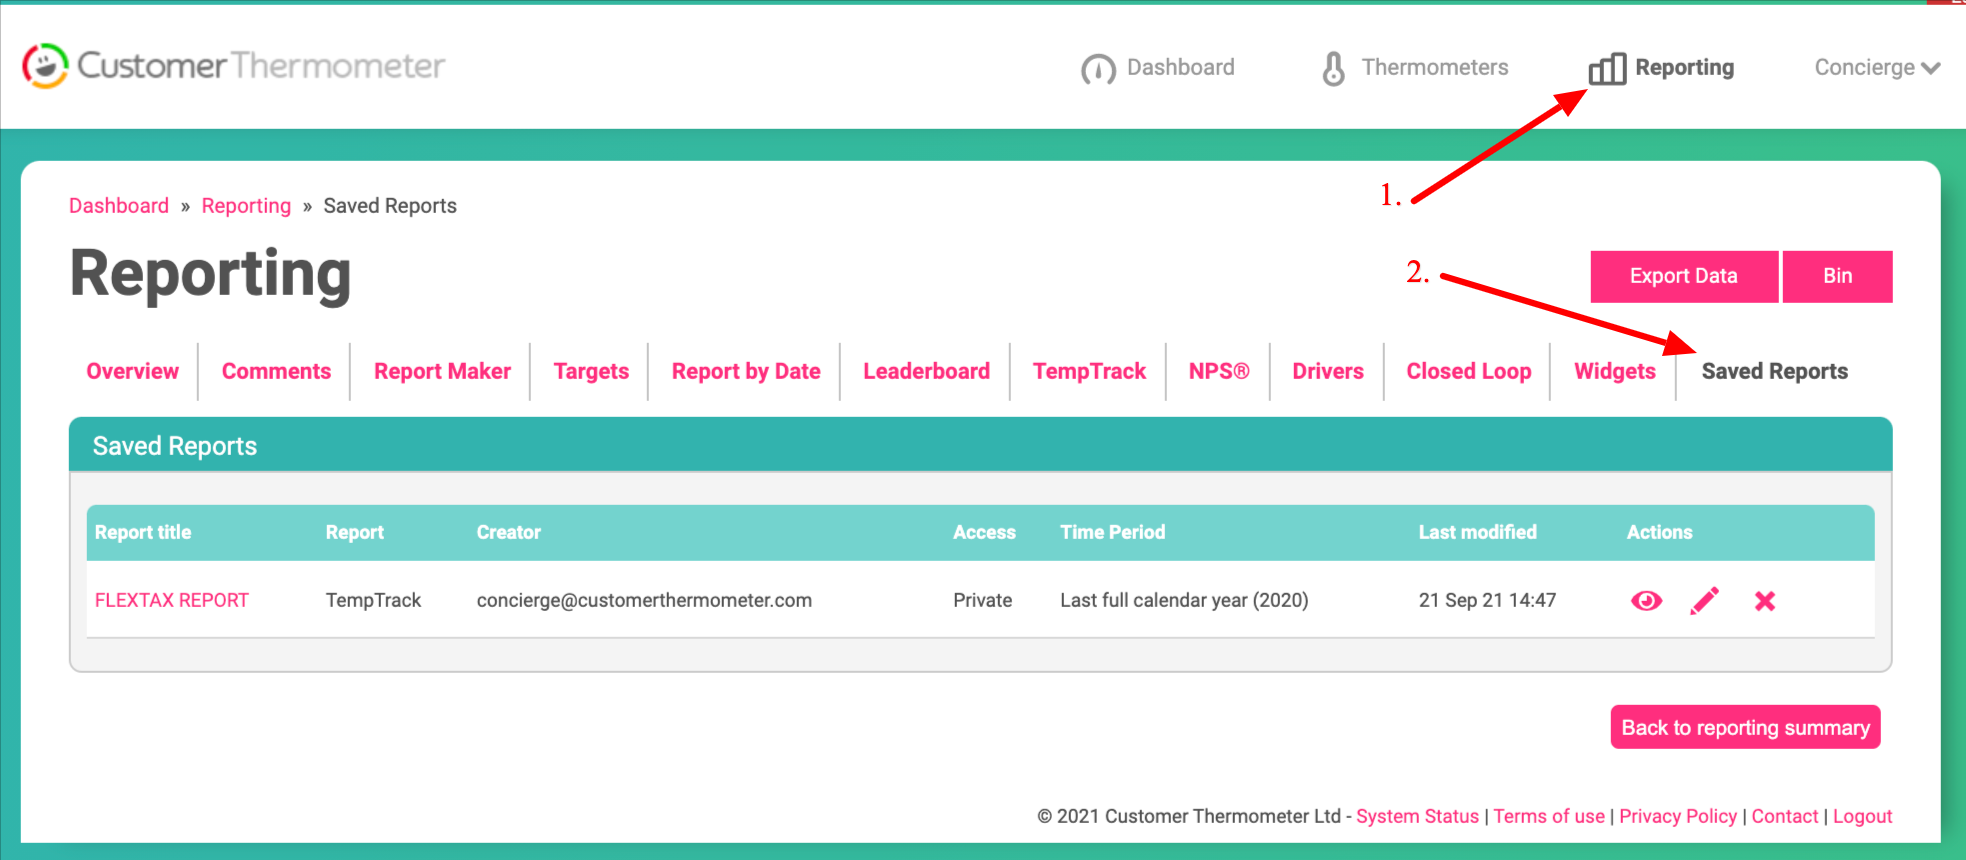Viewport: 1966px width, 860px height.
Task: Open the Privacy Policy footer link
Action: [1678, 816]
